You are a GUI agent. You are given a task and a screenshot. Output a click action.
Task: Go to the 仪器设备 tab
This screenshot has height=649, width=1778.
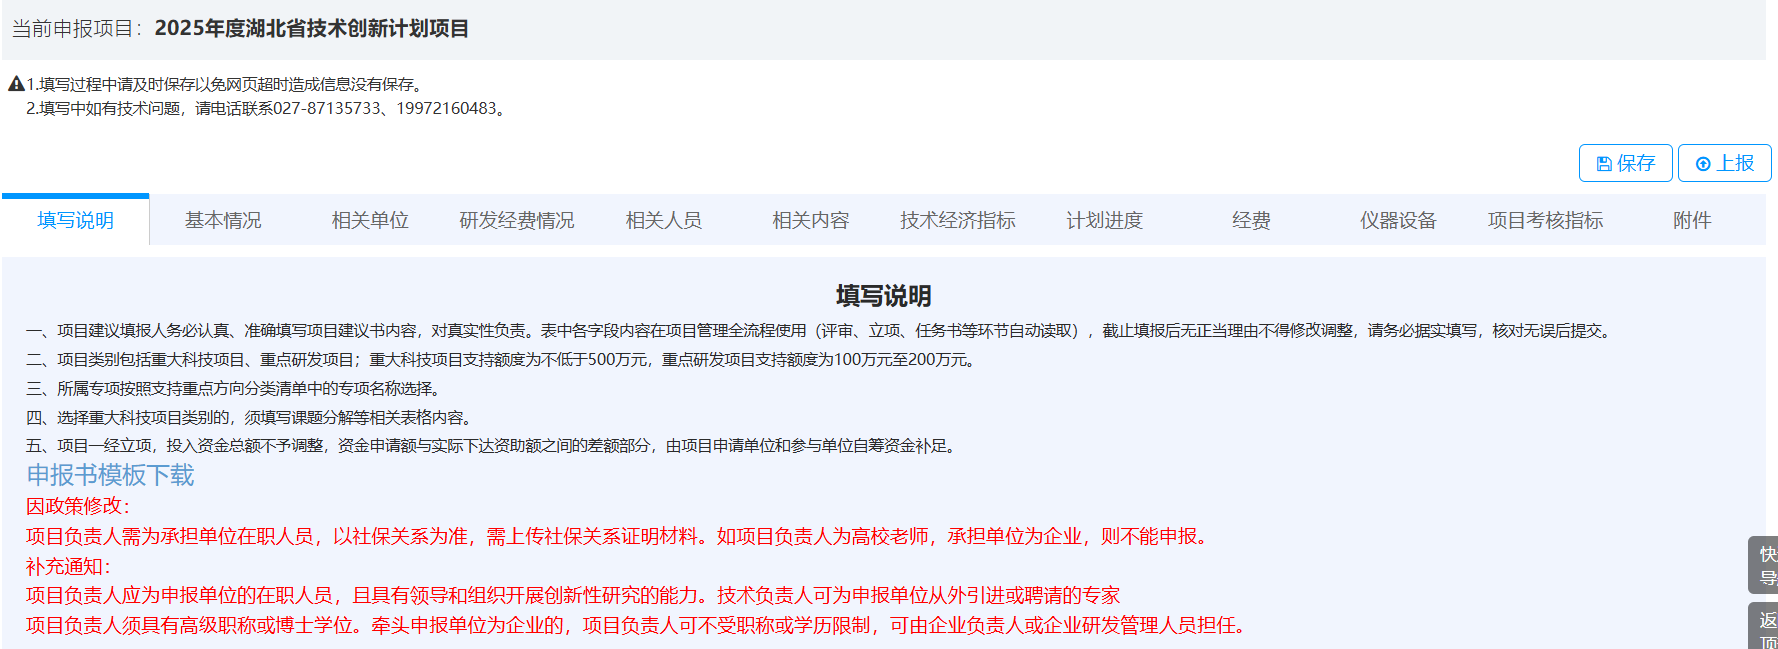point(1398,220)
